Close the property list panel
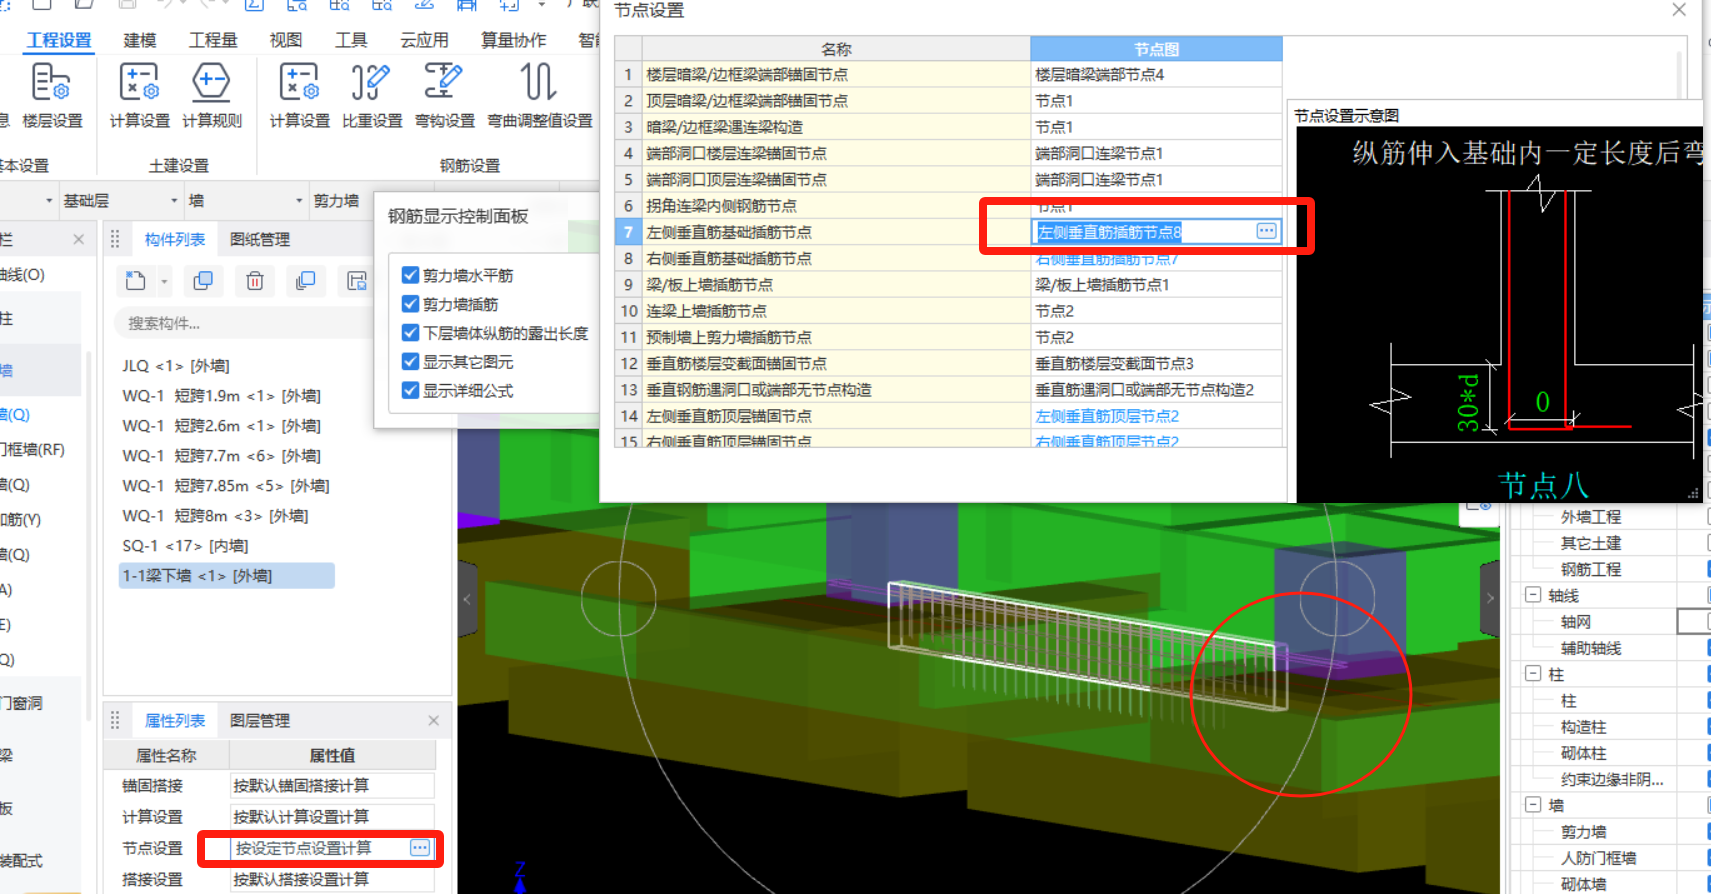 click(433, 720)
